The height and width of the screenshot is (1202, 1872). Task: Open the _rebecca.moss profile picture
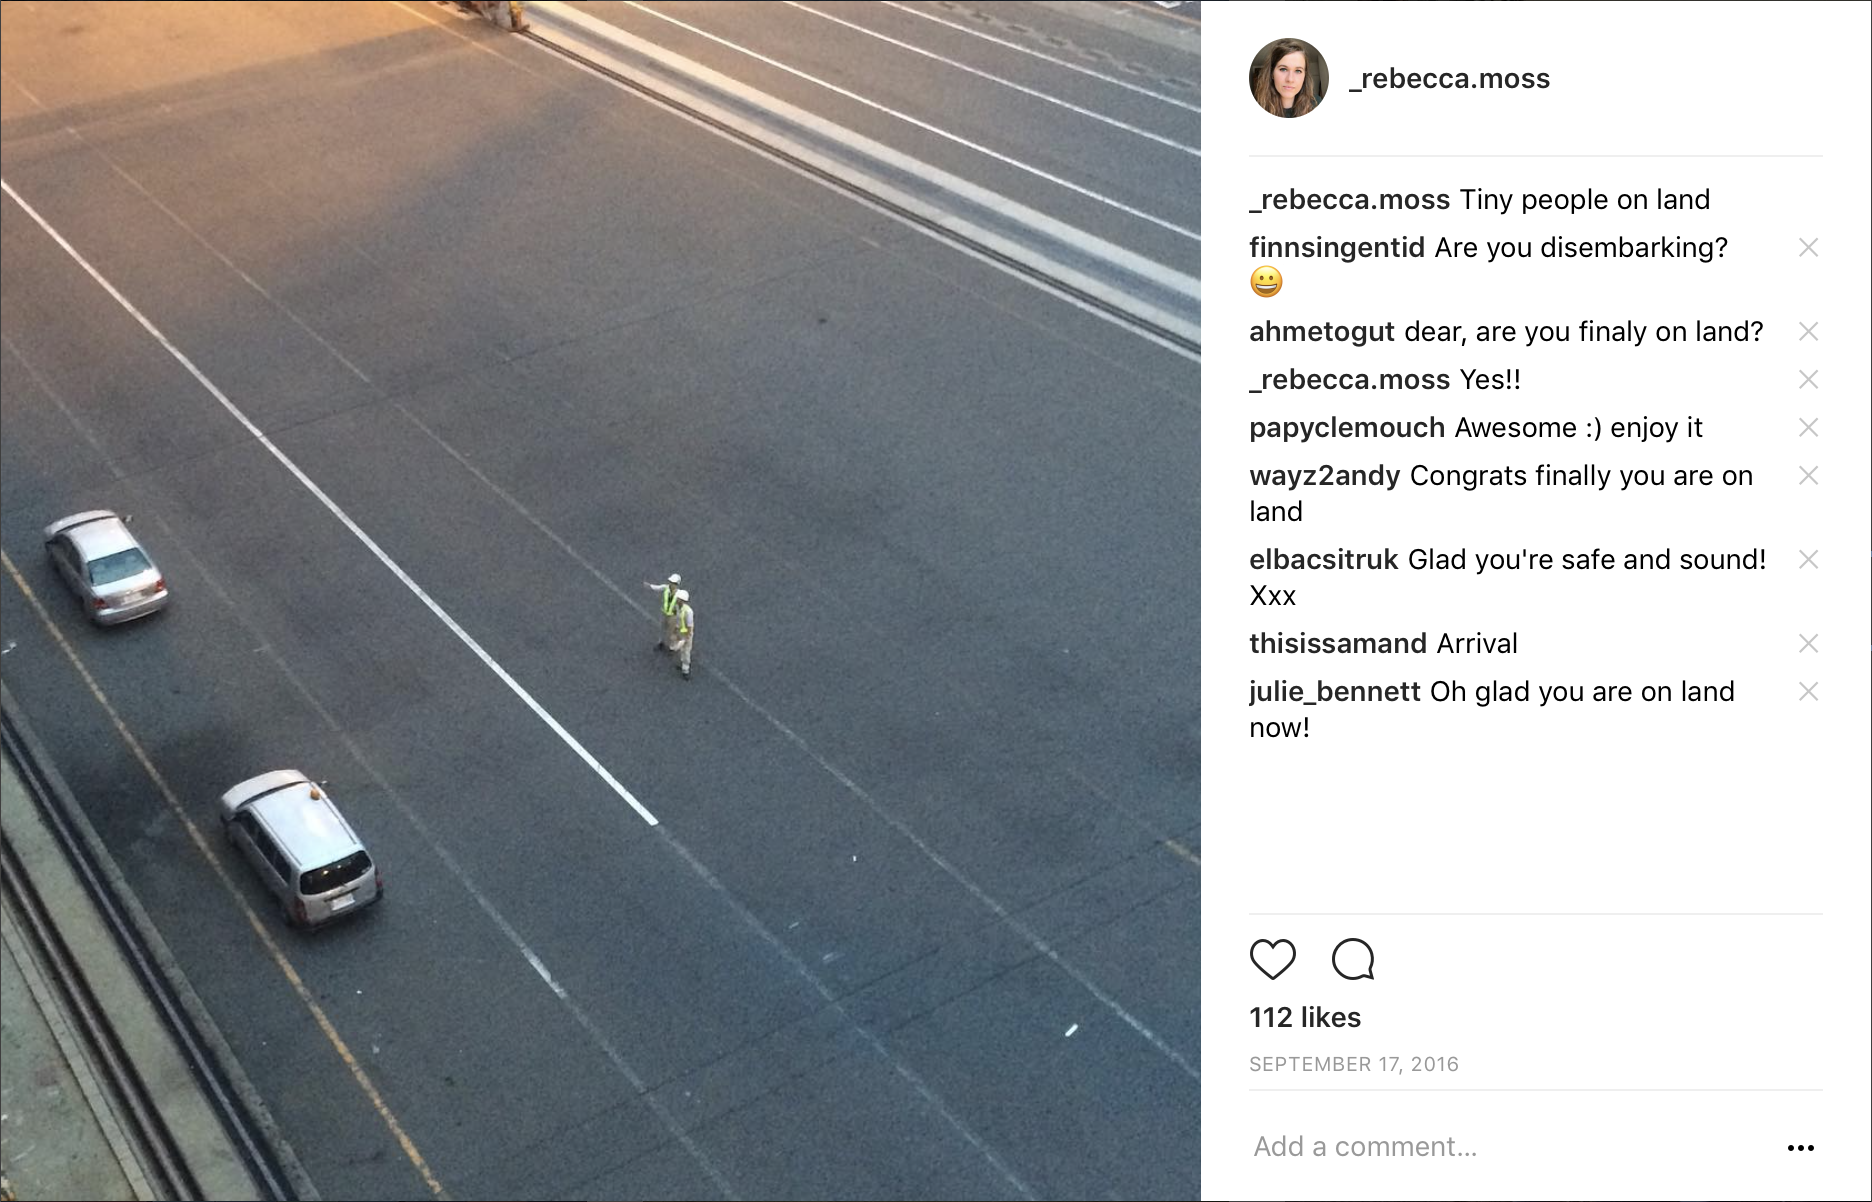[1288, 78]
